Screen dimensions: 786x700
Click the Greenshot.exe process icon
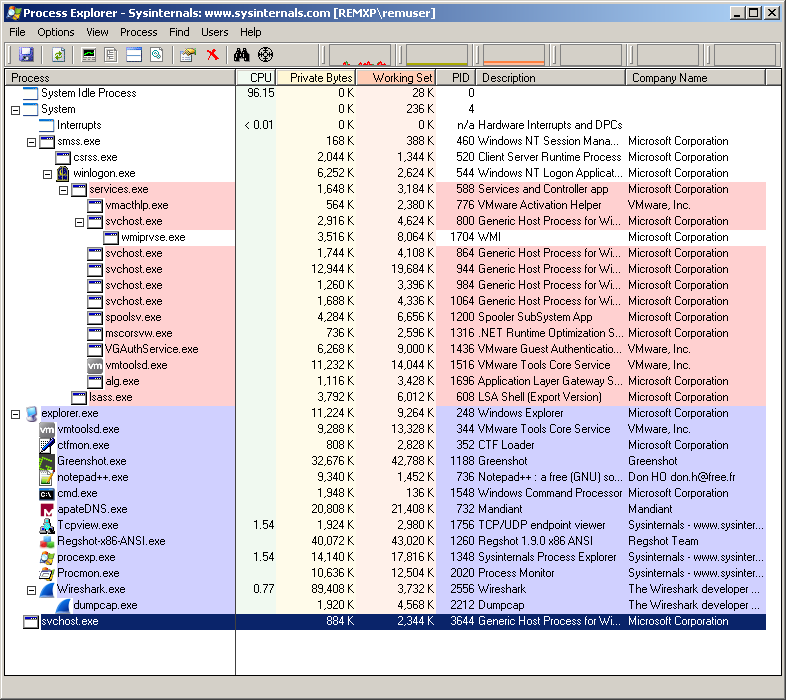47,461
